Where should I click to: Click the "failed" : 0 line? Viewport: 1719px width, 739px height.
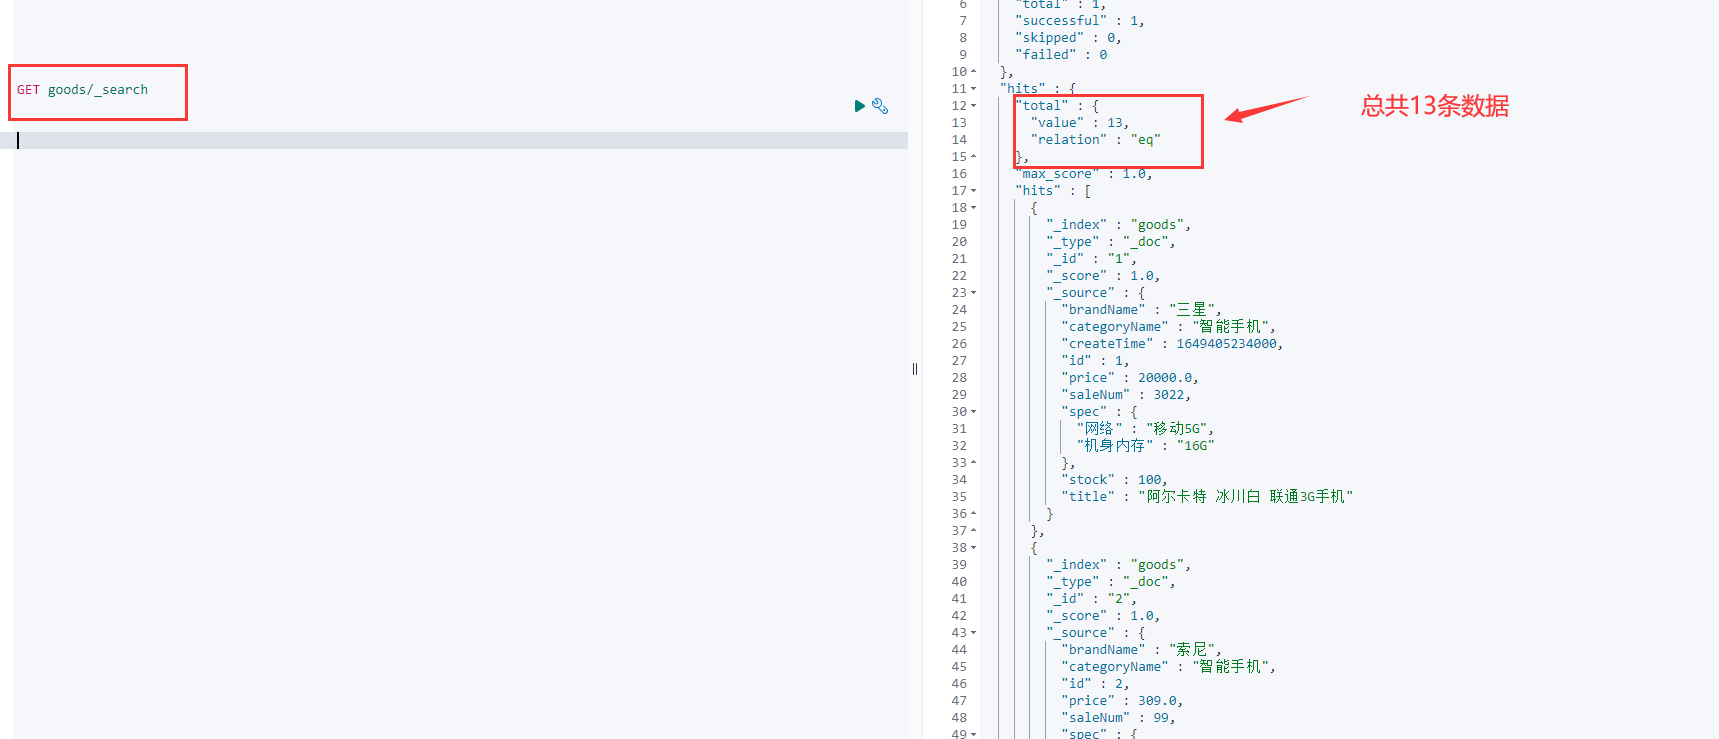(x=1061, y=55)
